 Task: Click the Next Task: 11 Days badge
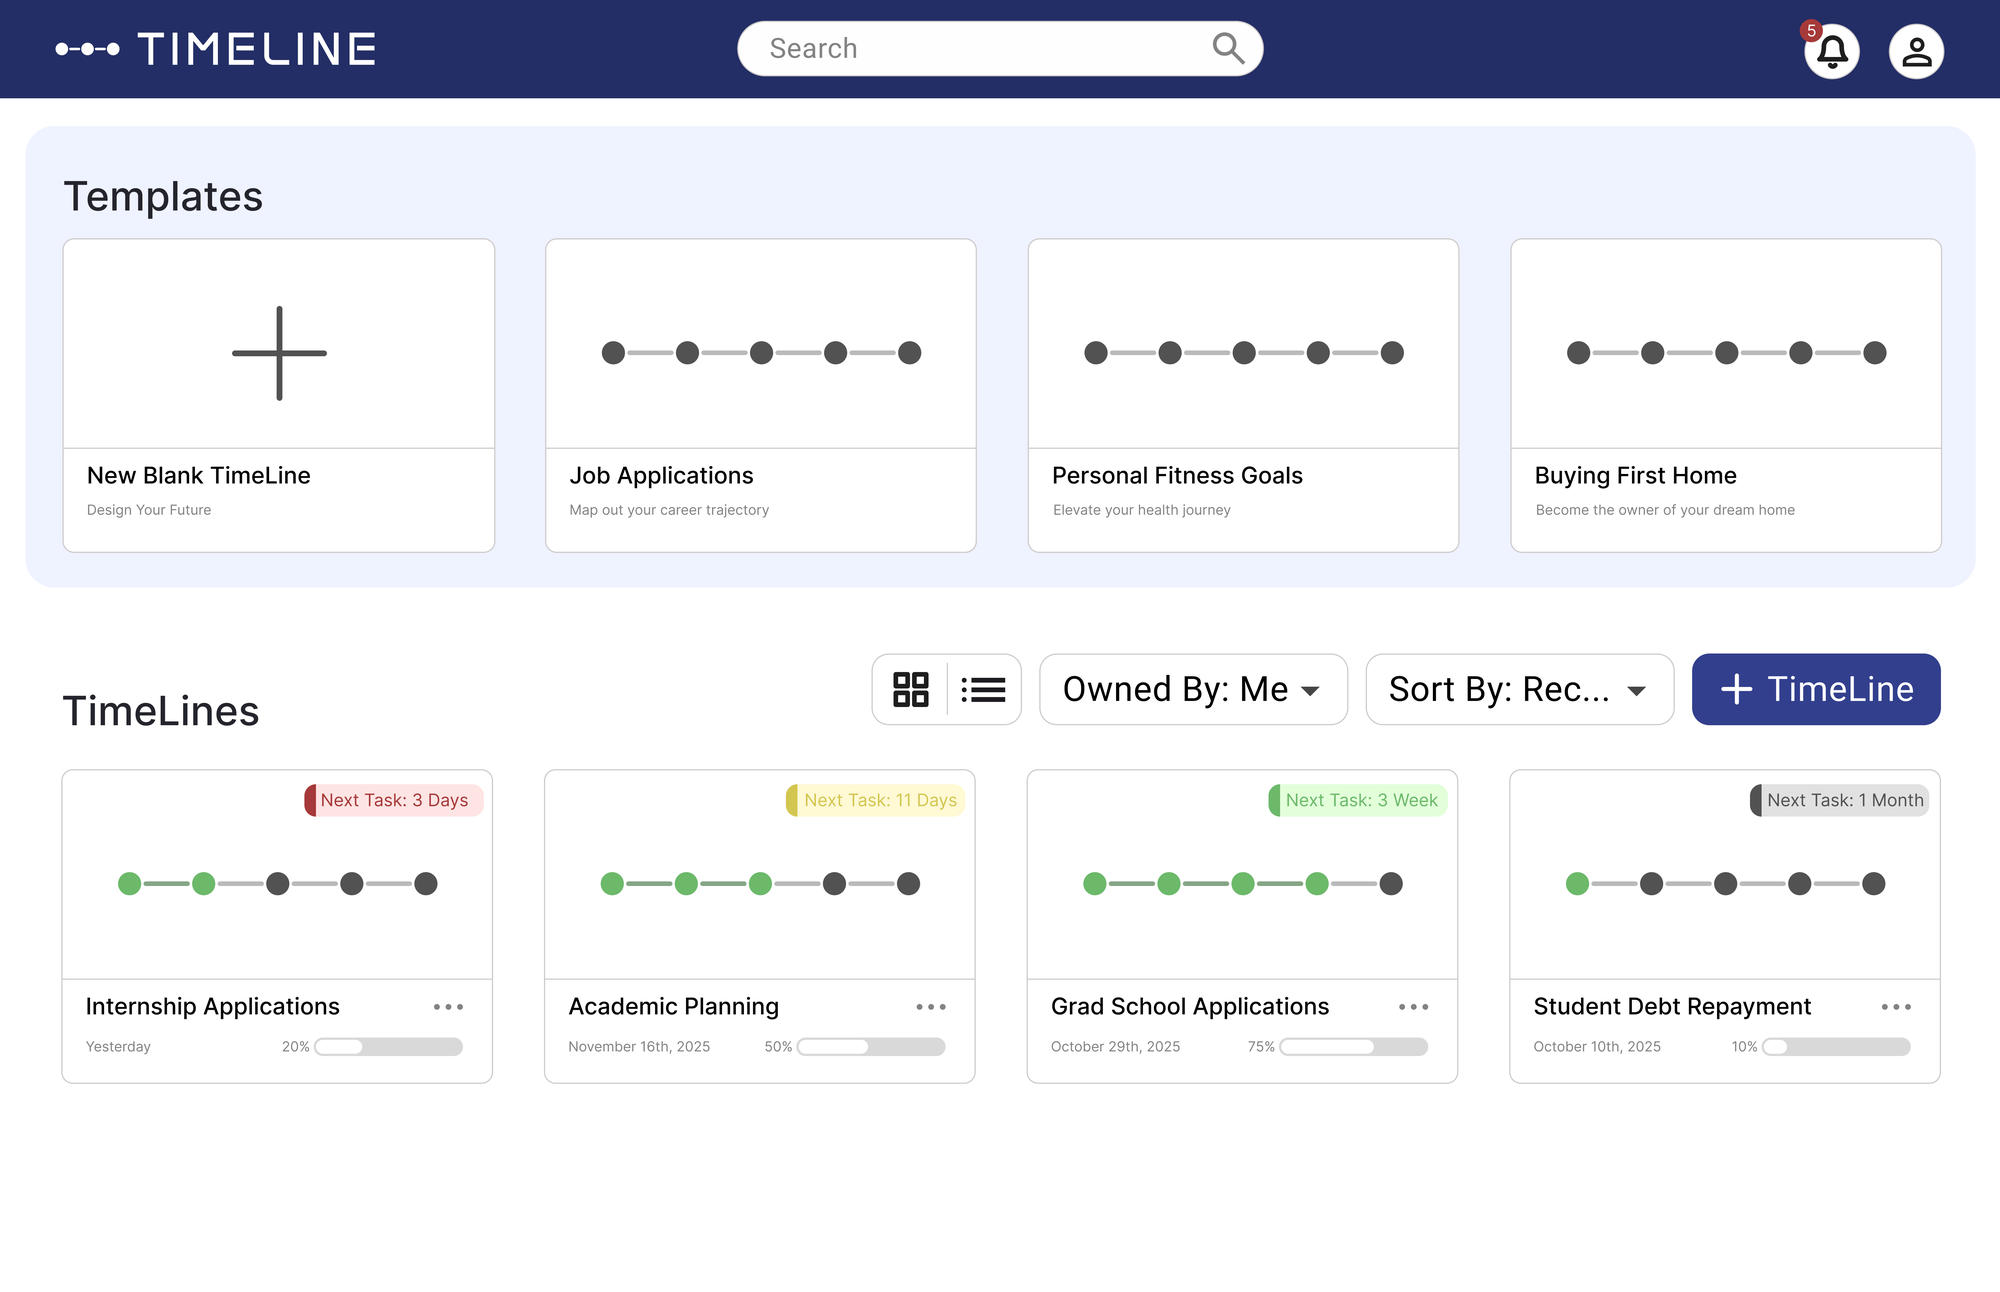(876, 800)
